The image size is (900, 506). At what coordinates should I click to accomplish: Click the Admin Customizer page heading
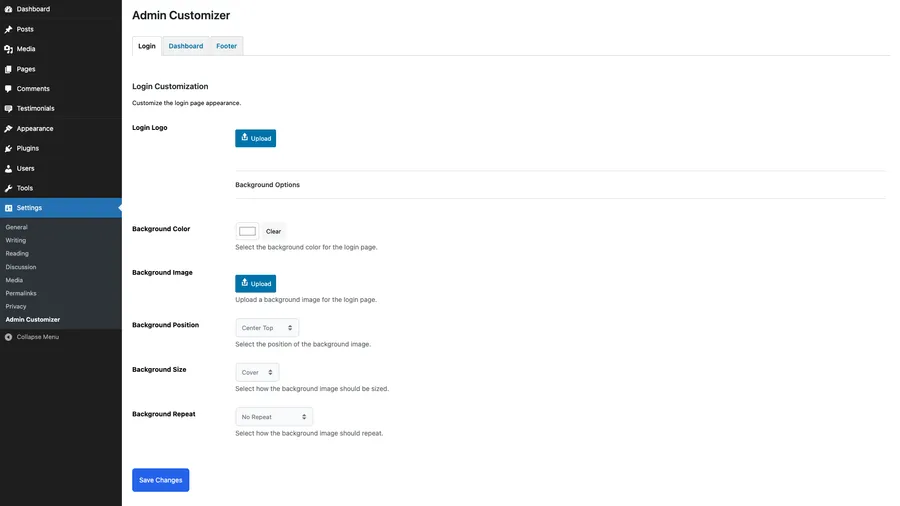pyautogui.click(x=181, y=15)
